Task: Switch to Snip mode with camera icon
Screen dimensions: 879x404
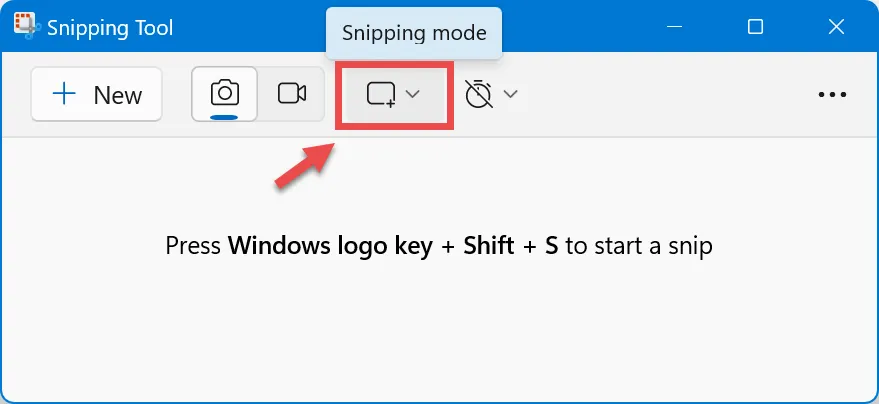Action: pos(224,94)
